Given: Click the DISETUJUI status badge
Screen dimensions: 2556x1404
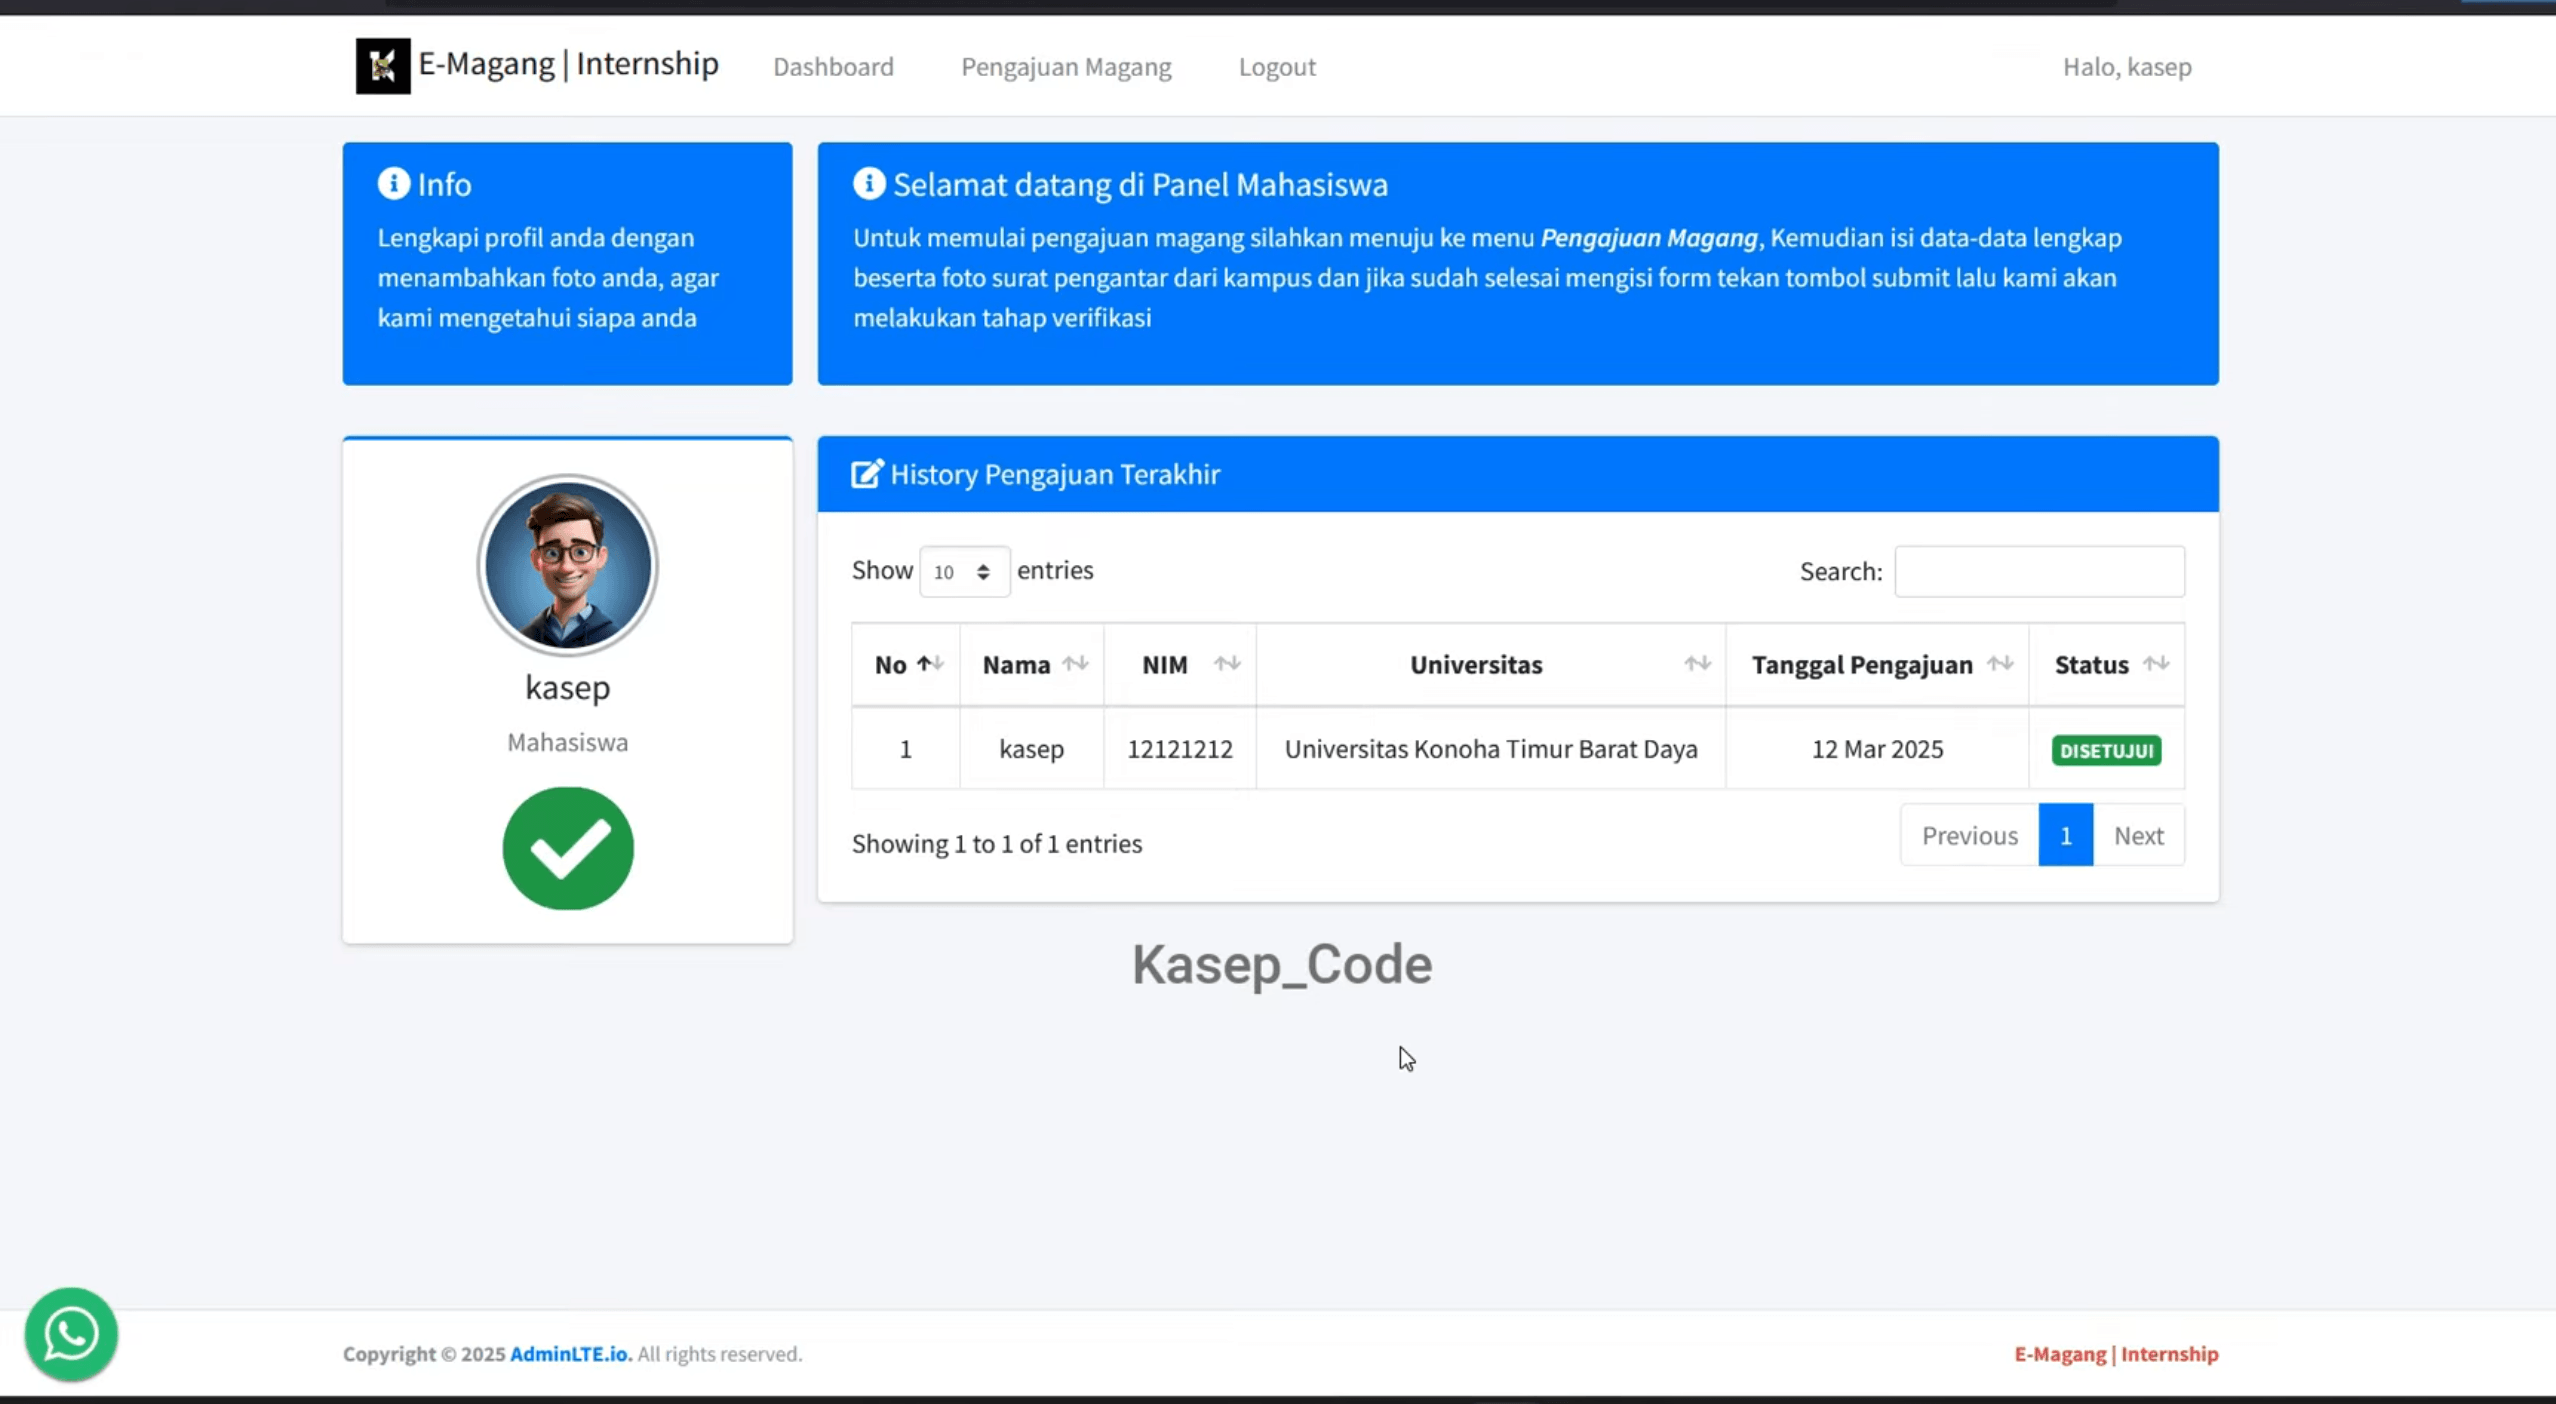Looking at the screenshot, I should 2106,750.
